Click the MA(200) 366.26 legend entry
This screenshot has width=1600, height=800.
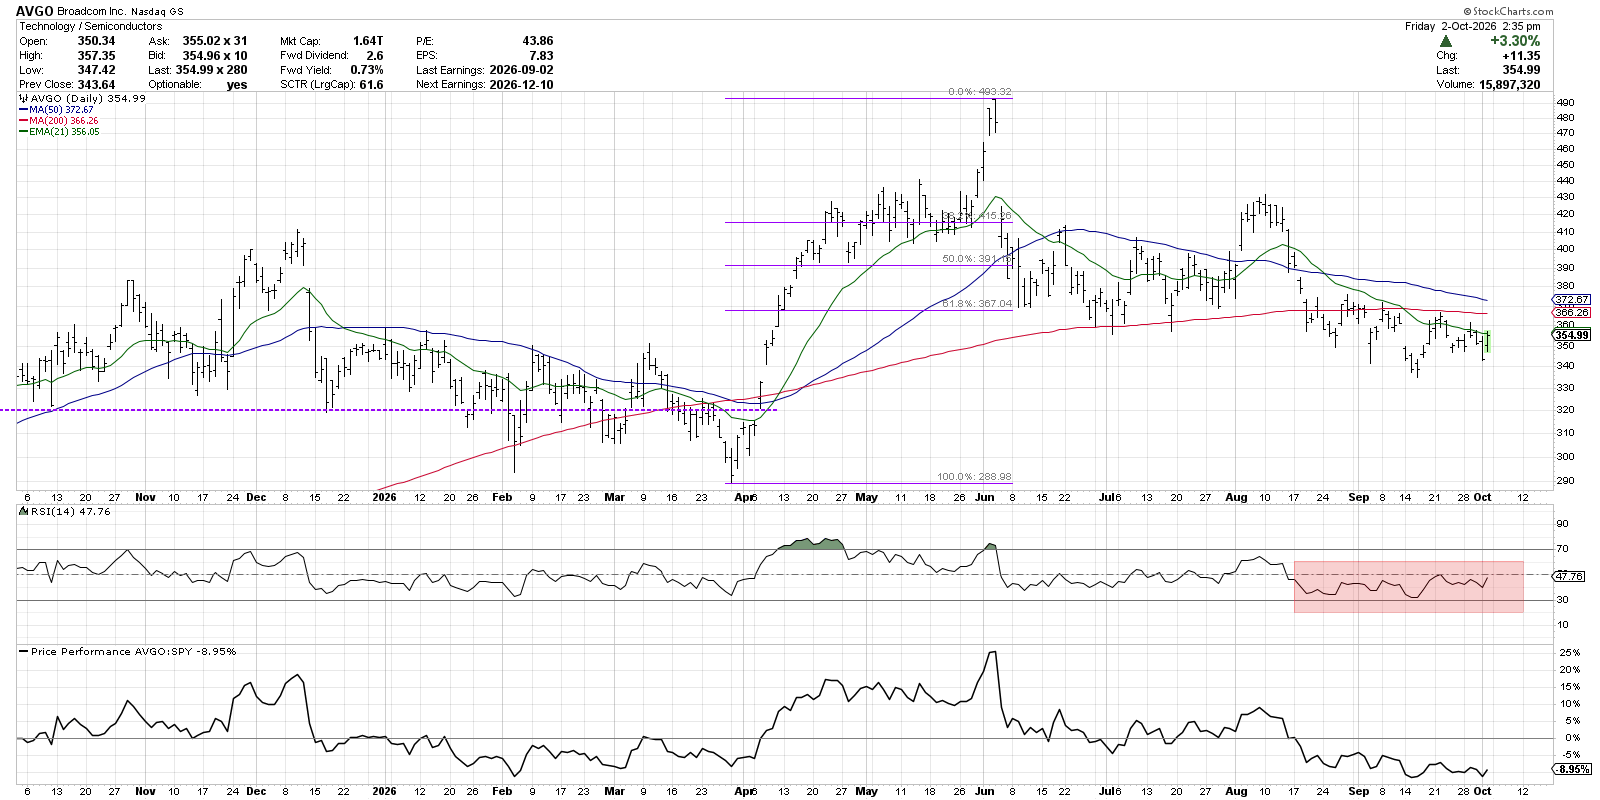click(63, 121)
